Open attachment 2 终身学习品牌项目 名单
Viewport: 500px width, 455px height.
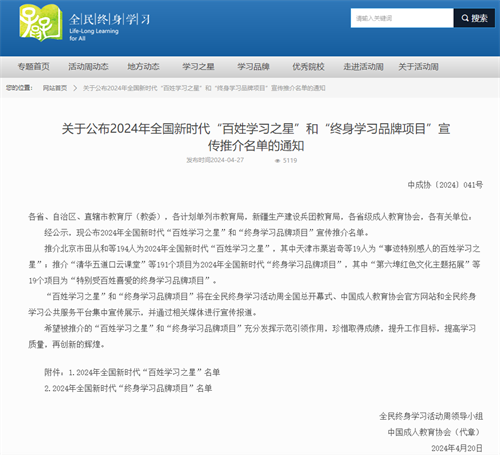tap(128, 388)
